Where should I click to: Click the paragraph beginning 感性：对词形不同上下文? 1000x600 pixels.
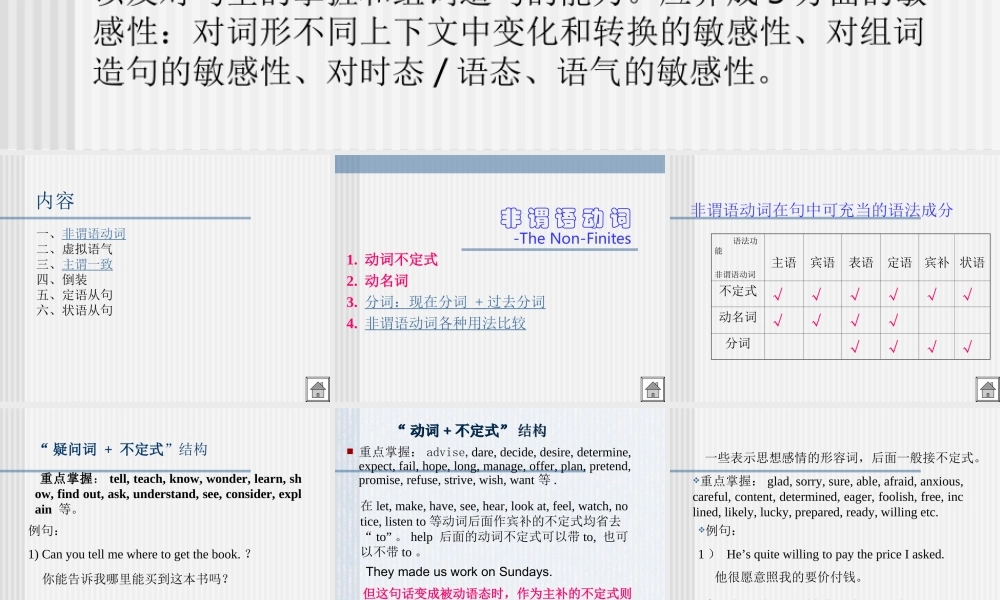click(x=508, y=32)
